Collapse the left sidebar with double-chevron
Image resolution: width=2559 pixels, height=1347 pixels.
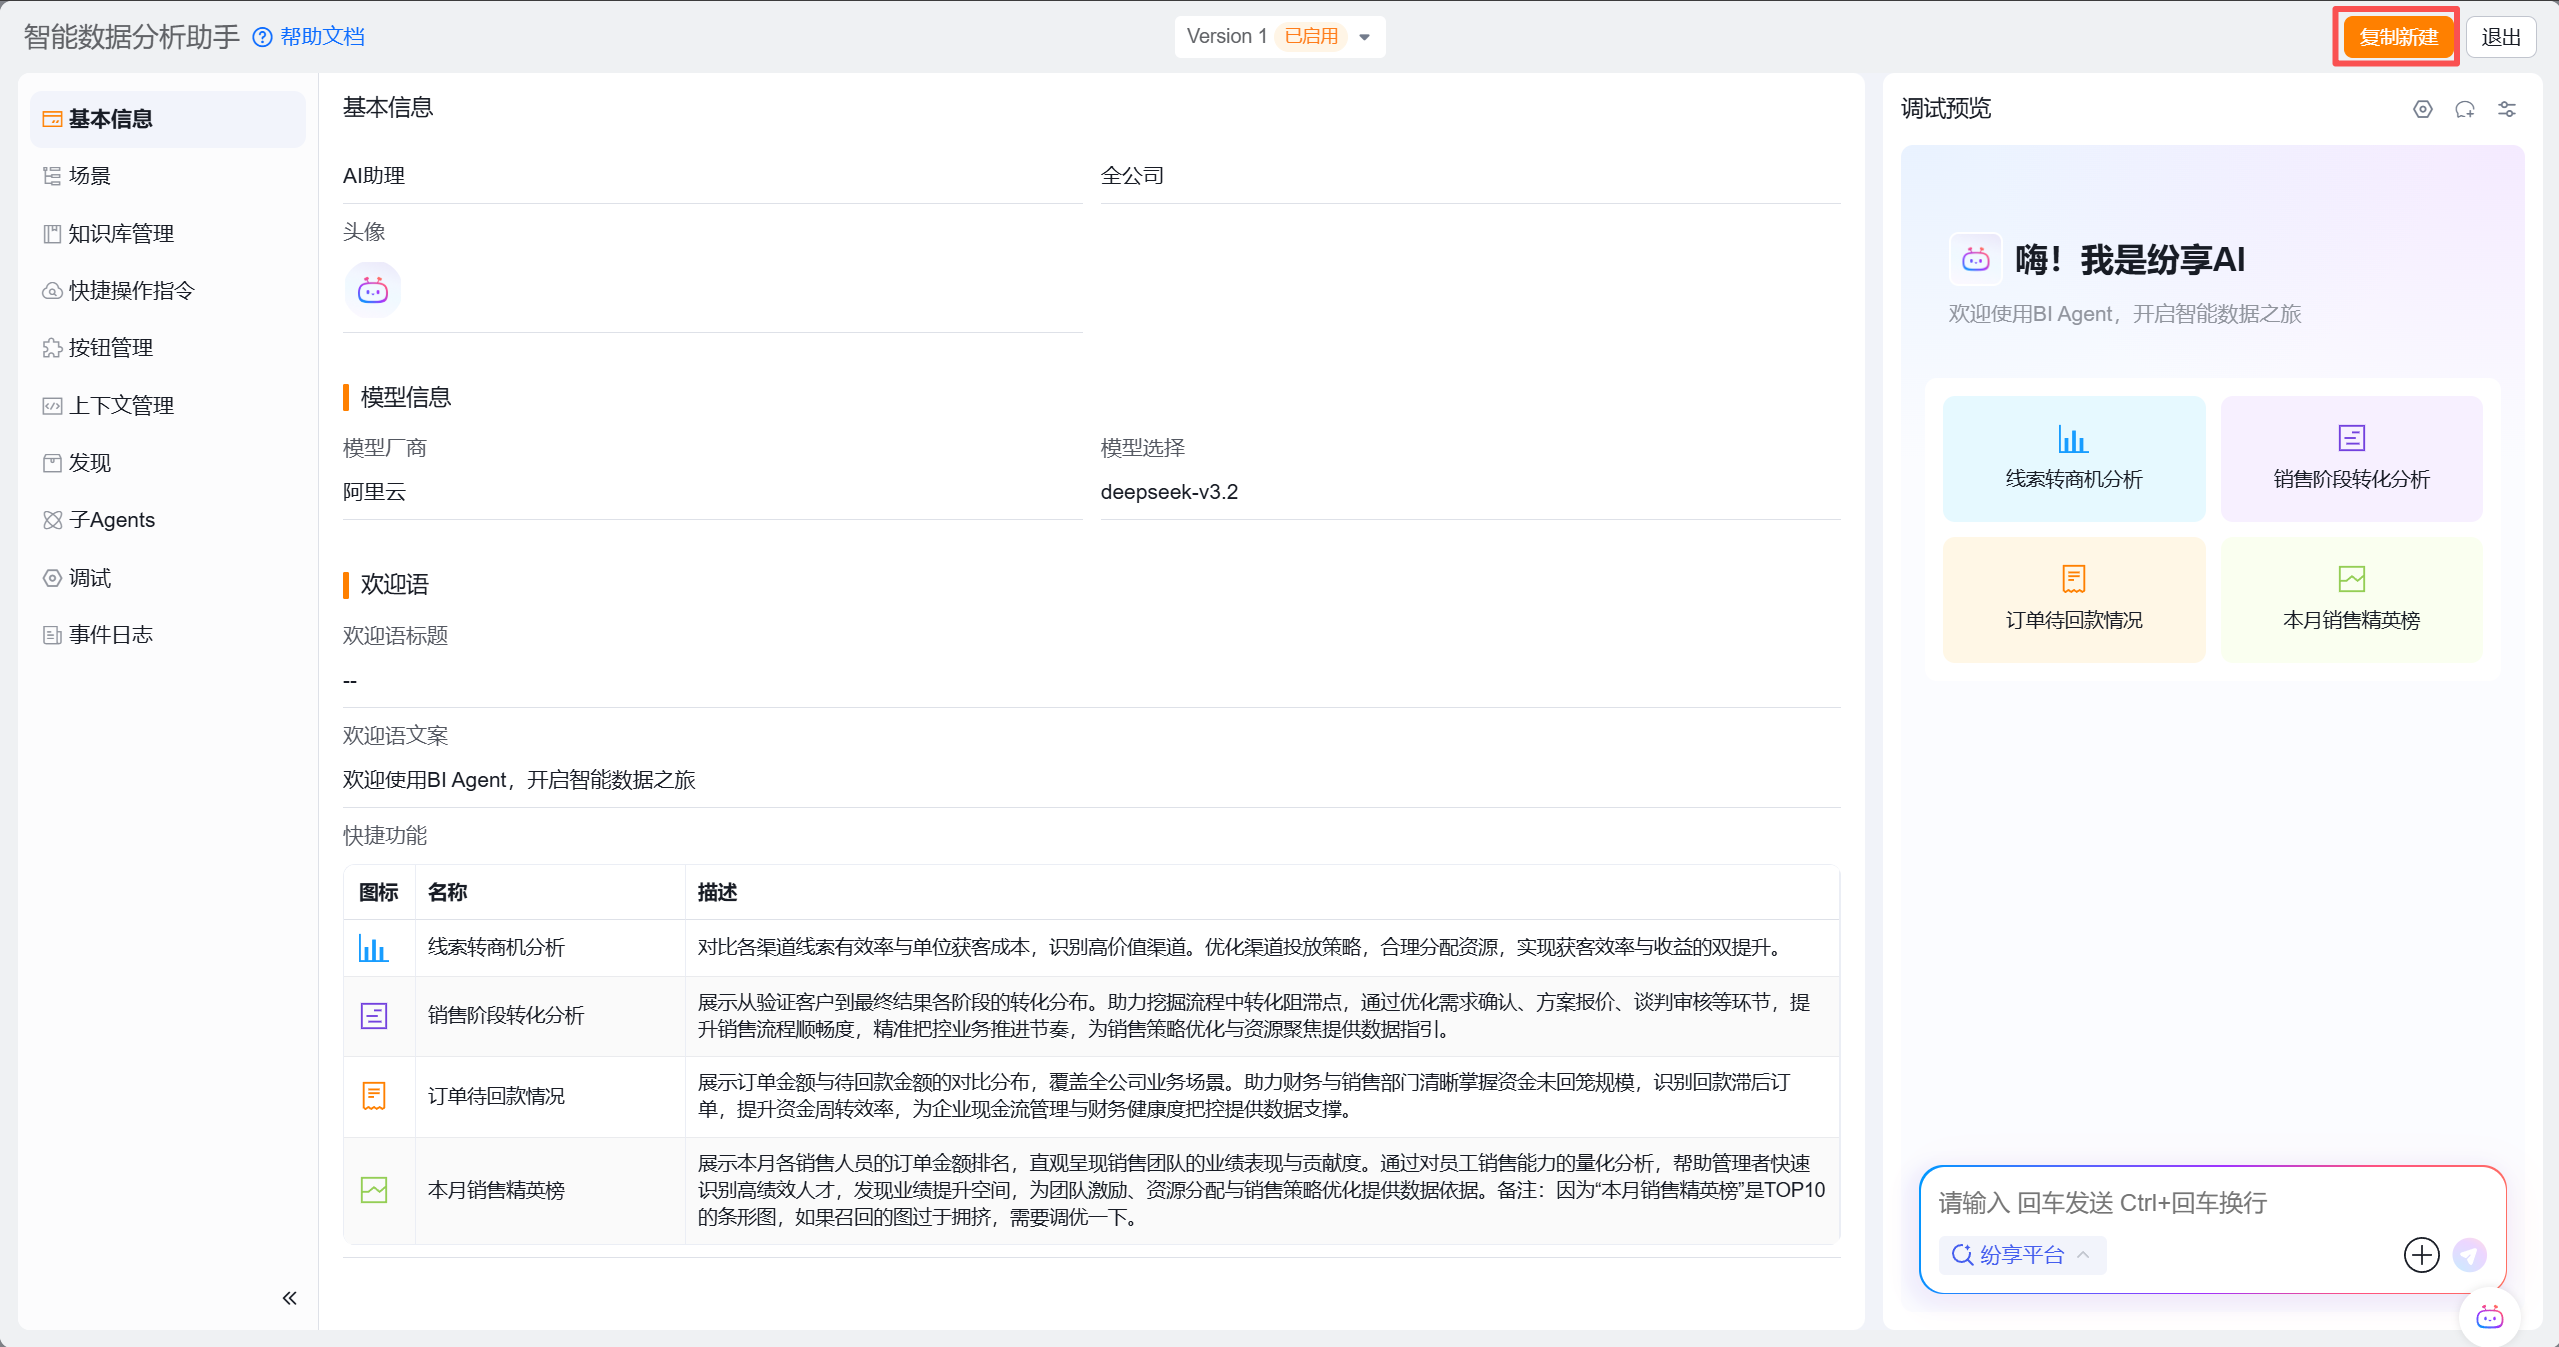[289, 1298]
